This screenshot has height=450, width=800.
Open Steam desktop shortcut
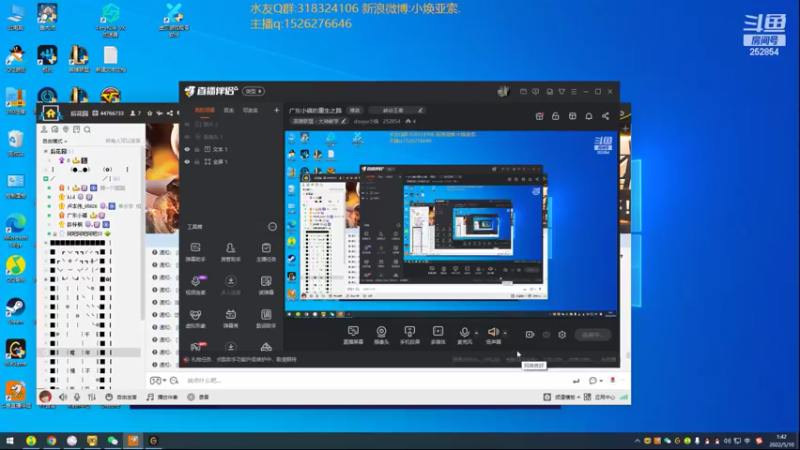pyautogui.click(x=15, y=311)
